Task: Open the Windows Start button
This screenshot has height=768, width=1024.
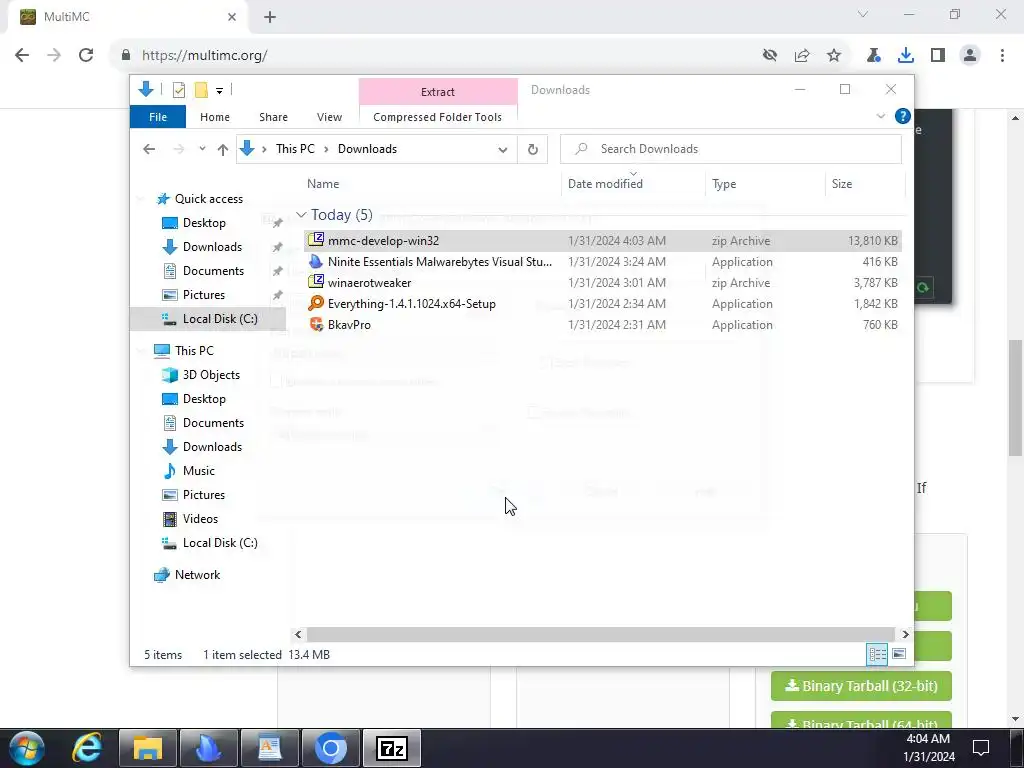Action: click(x=27, y=748)
